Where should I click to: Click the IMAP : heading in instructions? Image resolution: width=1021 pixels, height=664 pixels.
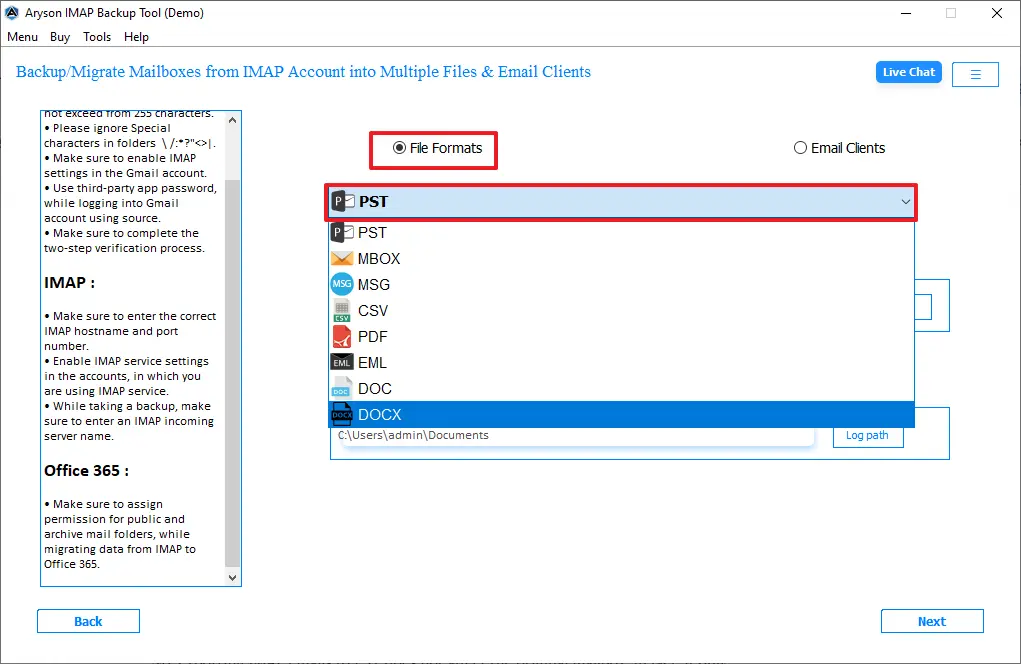69,283
